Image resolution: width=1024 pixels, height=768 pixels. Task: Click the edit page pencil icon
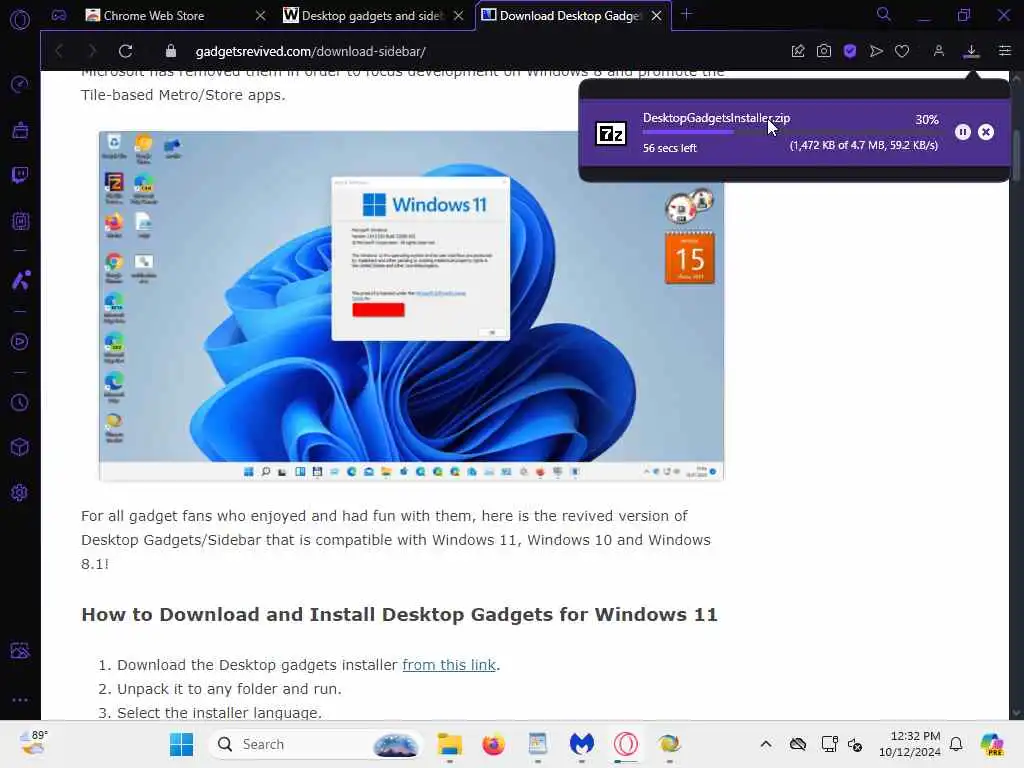(797, 51)
